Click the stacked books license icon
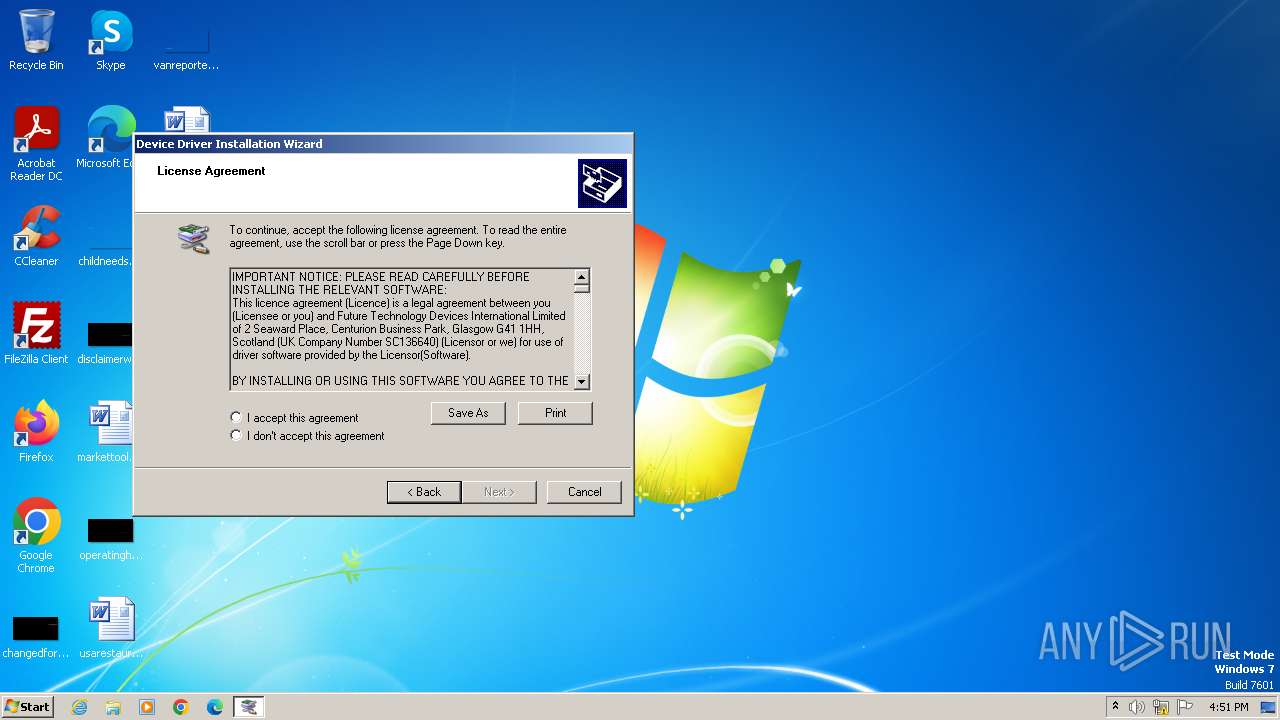The height and width of the screenshot is (720, 1280). (x=194, y=238)
